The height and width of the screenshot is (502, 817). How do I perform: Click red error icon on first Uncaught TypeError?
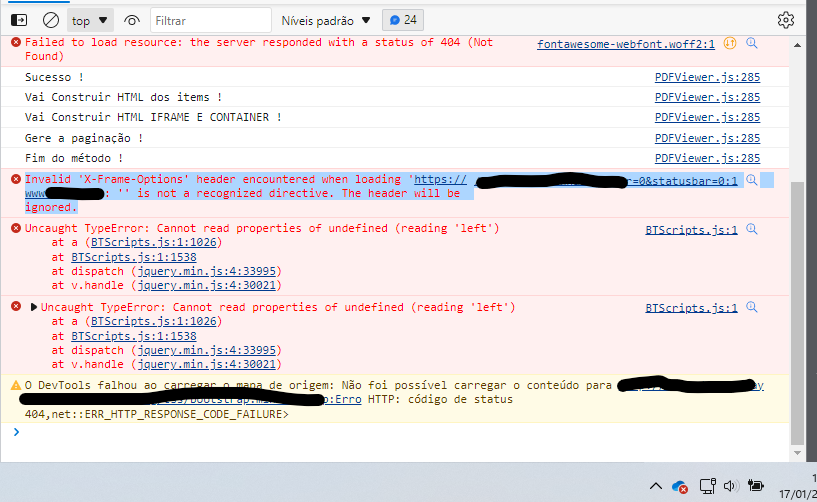pos(16,228)
